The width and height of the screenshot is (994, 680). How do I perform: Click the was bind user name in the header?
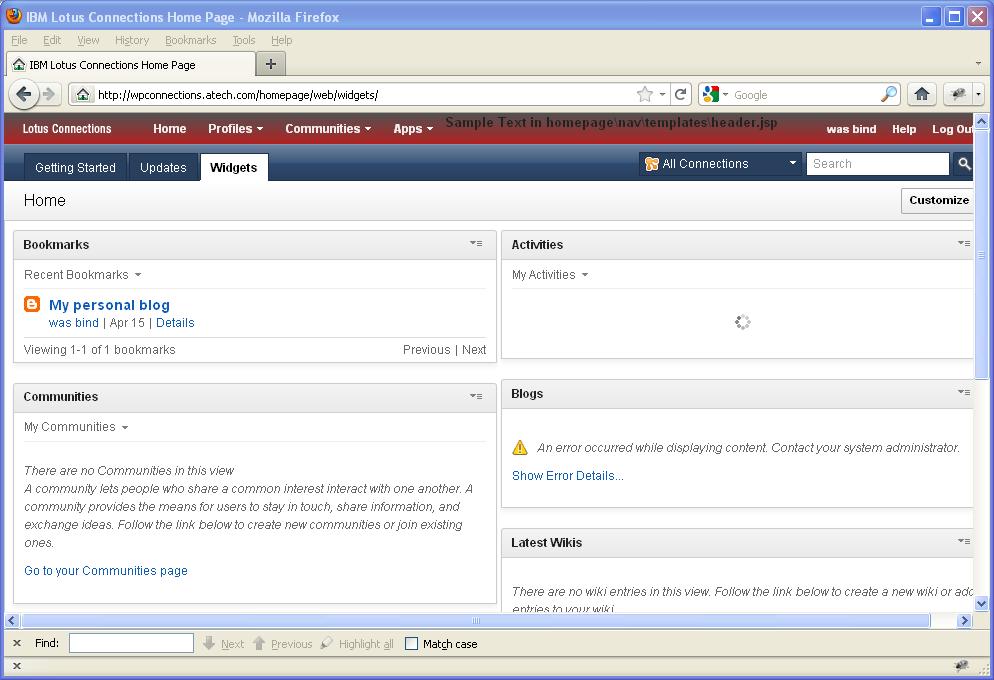[x=851, y=129]
